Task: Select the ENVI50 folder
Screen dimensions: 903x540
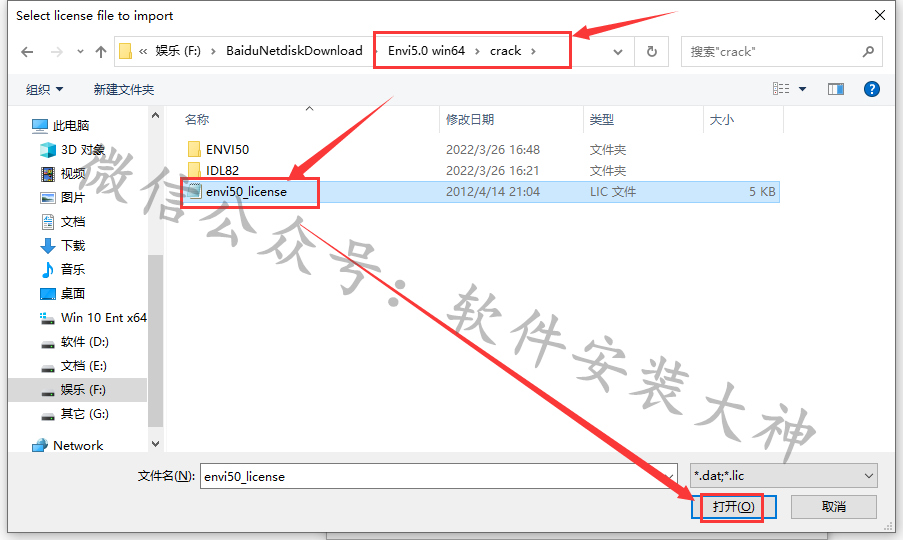Action: (227, 150)
